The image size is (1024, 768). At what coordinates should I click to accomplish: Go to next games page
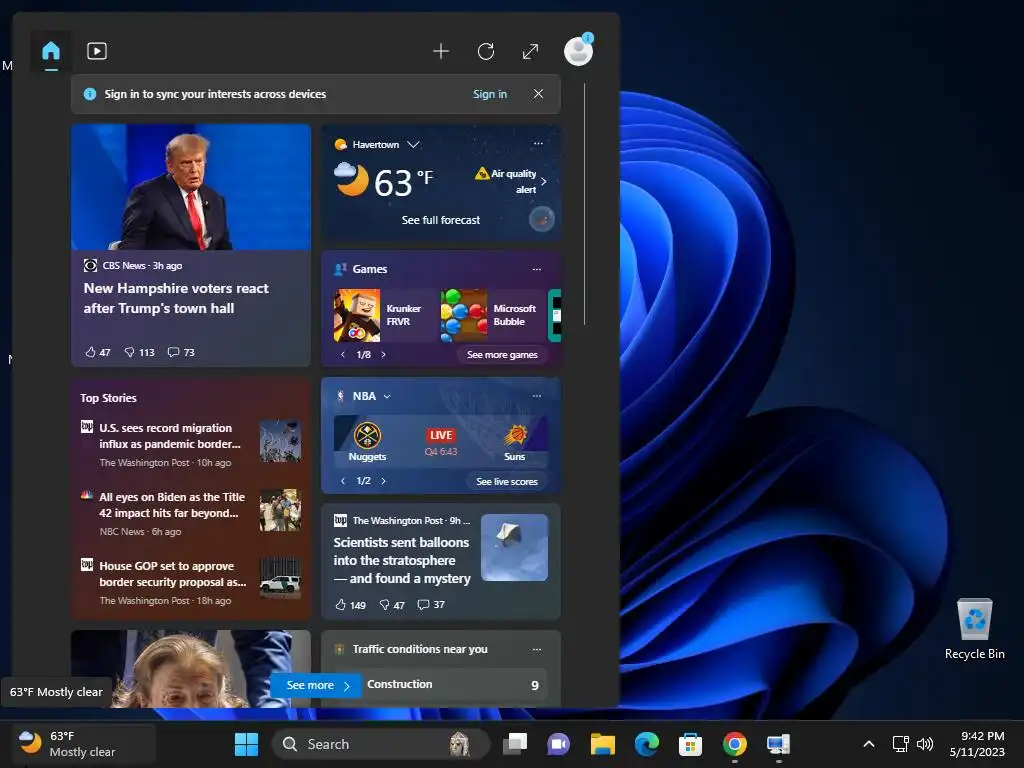tap(383, 355)
